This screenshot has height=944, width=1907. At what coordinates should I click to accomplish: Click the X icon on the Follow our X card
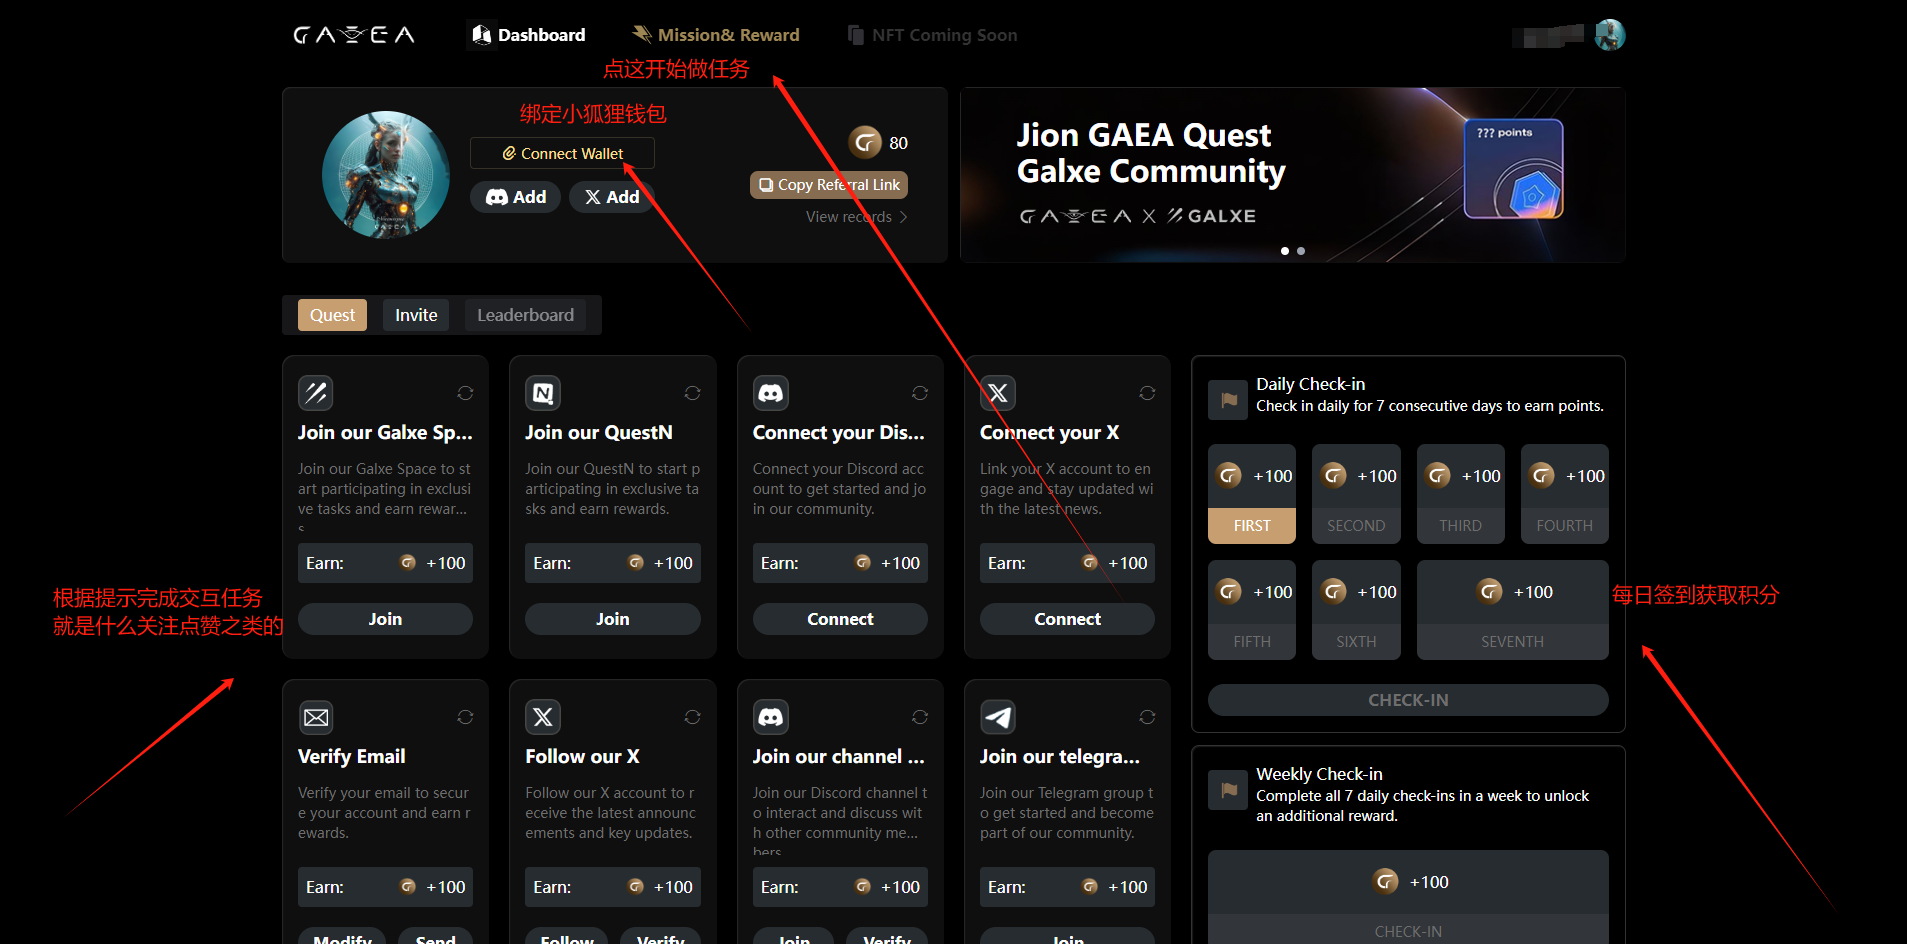click(543, 717)
